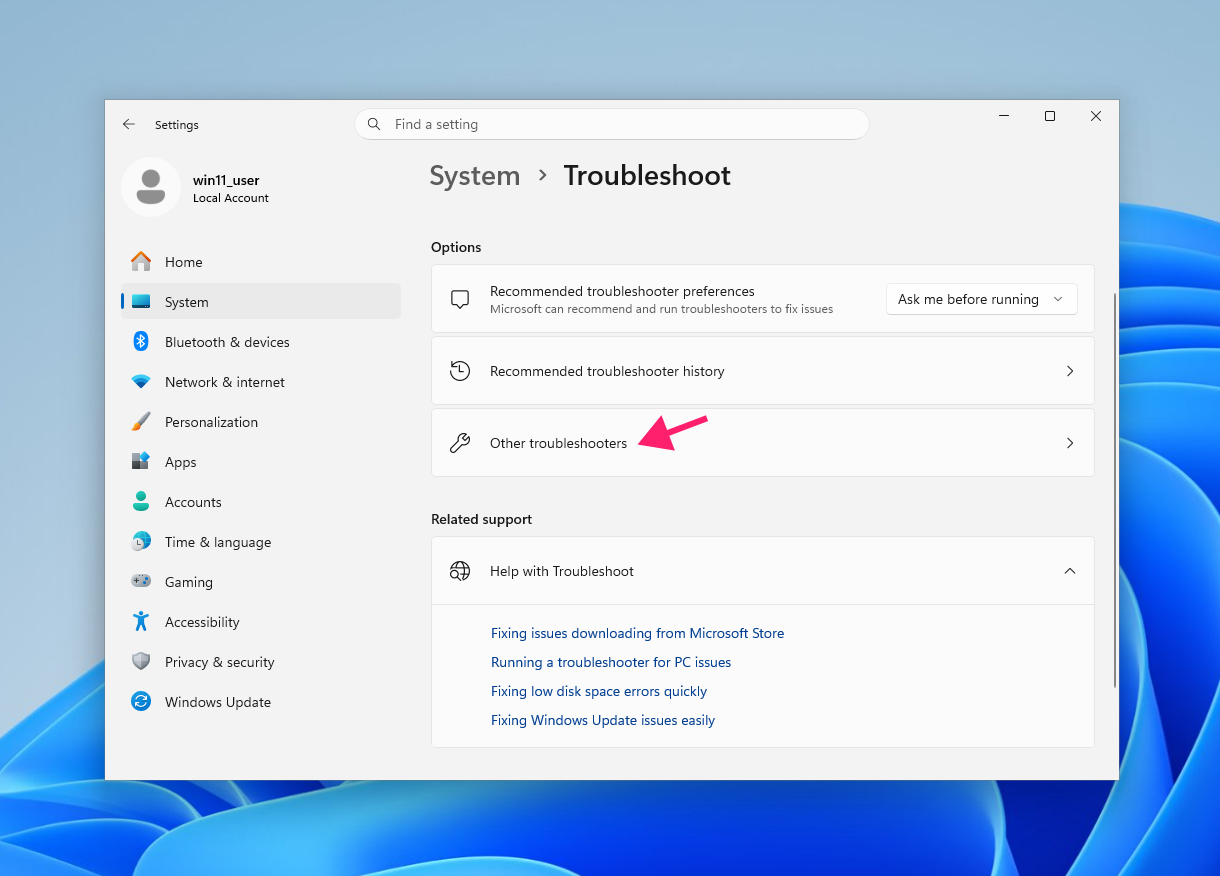Click the chevron on Other troubleshooters row
Screen dimensions: 1220x876
pyautogui.click(x=1070, y=443)
